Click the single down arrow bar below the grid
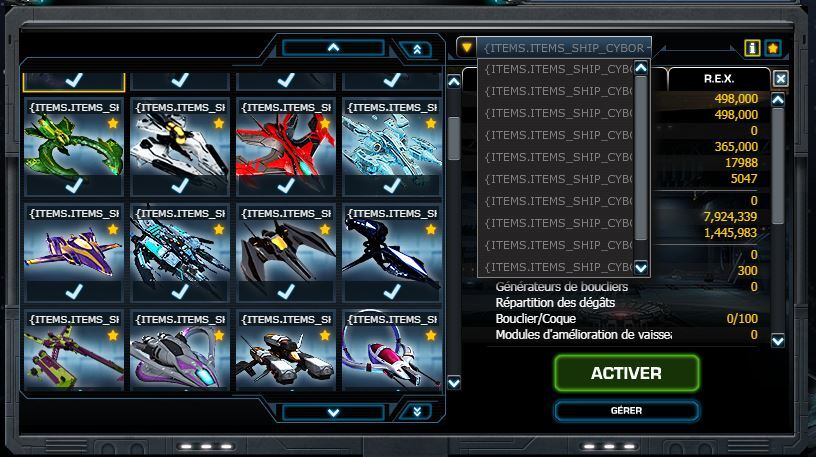This screenshot has width=816, height=457. click(x=334, y=413)
